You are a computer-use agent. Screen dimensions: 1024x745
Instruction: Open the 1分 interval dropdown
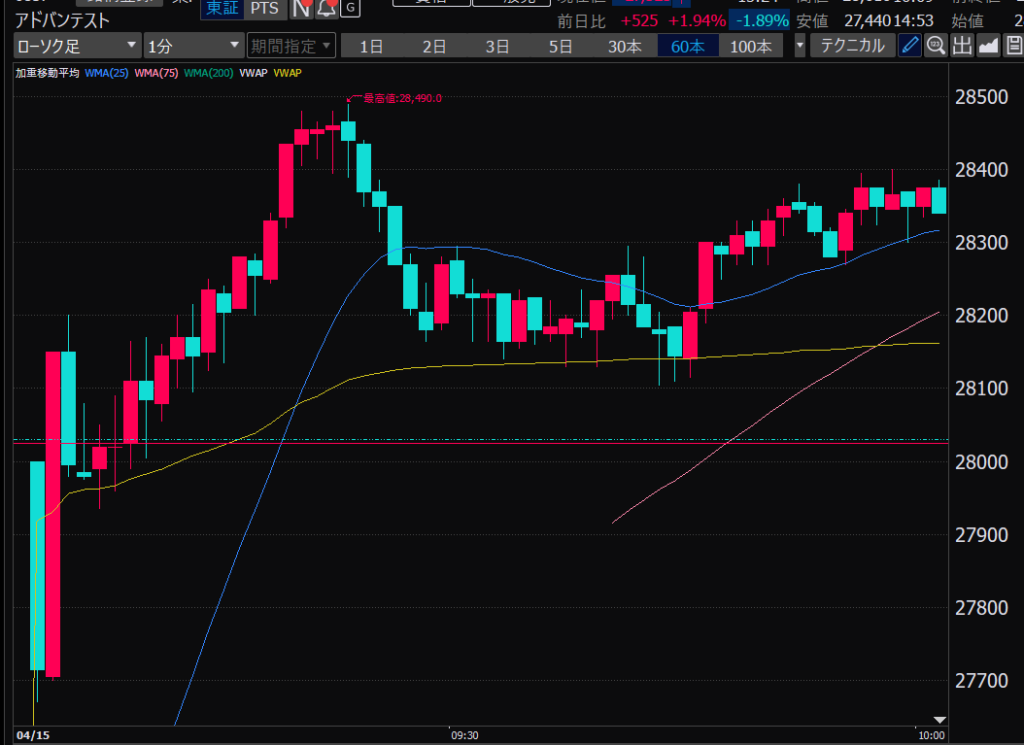193,46
